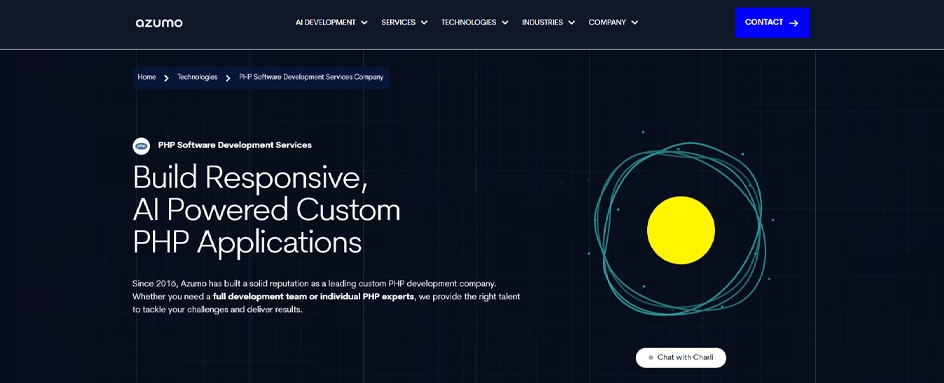Viewport: 944px width, 383px height.
Task: Open the Chat with Charli widget
Action: [681, 358]
